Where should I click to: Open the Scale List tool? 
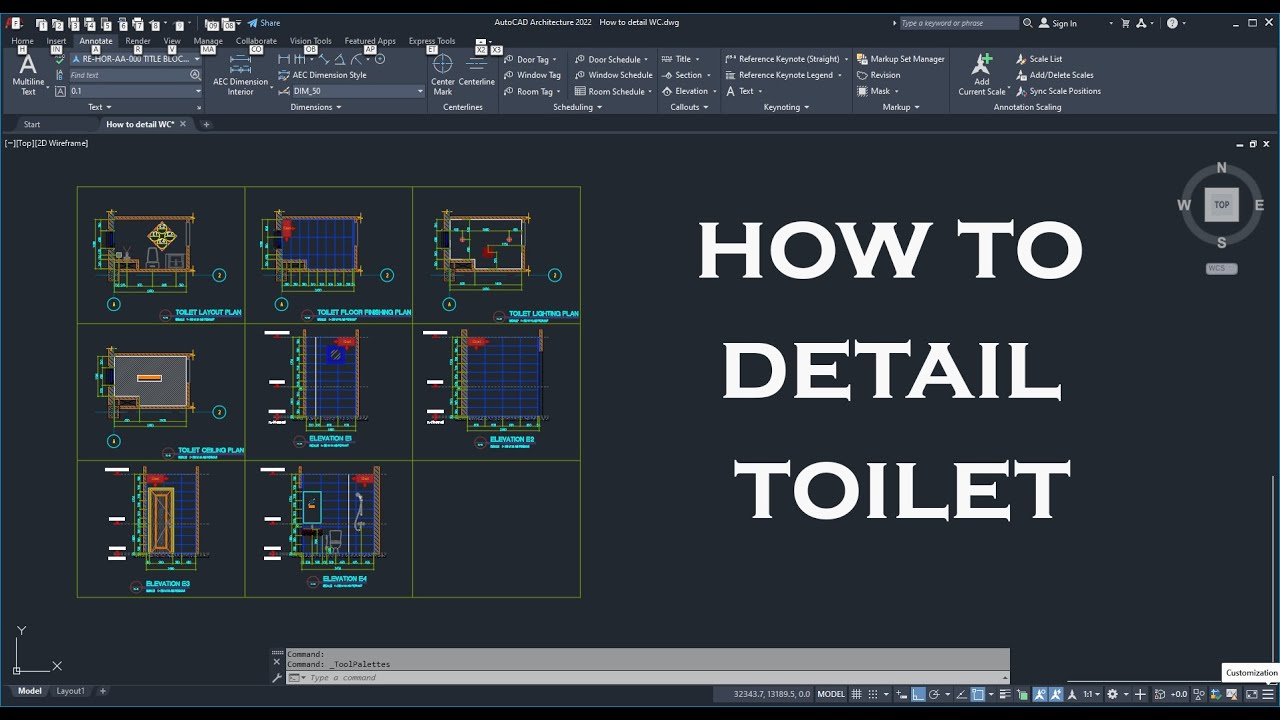(1038, 59)
